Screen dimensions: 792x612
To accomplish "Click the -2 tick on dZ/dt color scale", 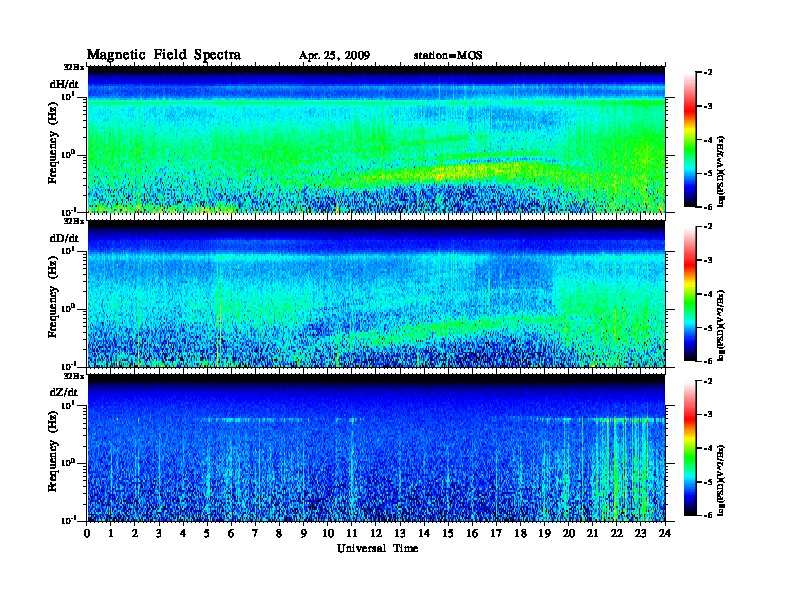I will (708, 381).
